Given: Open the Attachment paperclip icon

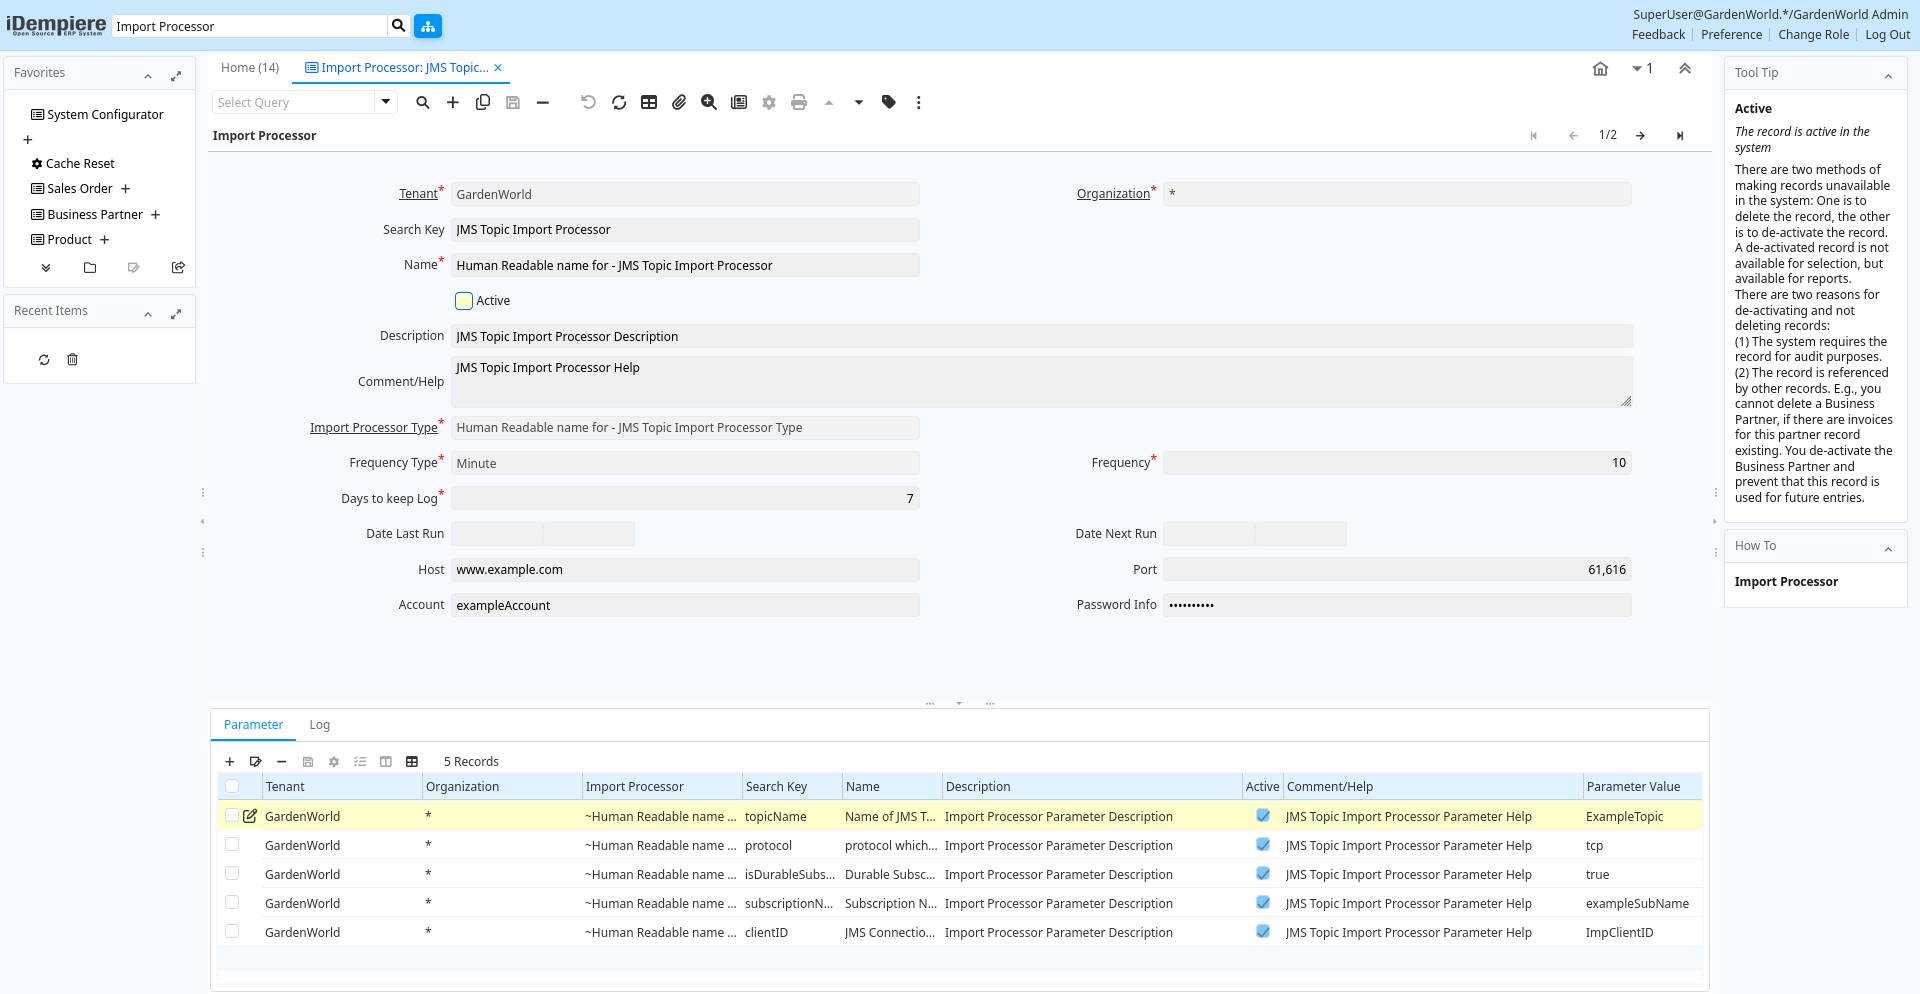Looking at the screenshot, I should coord(679,102).
